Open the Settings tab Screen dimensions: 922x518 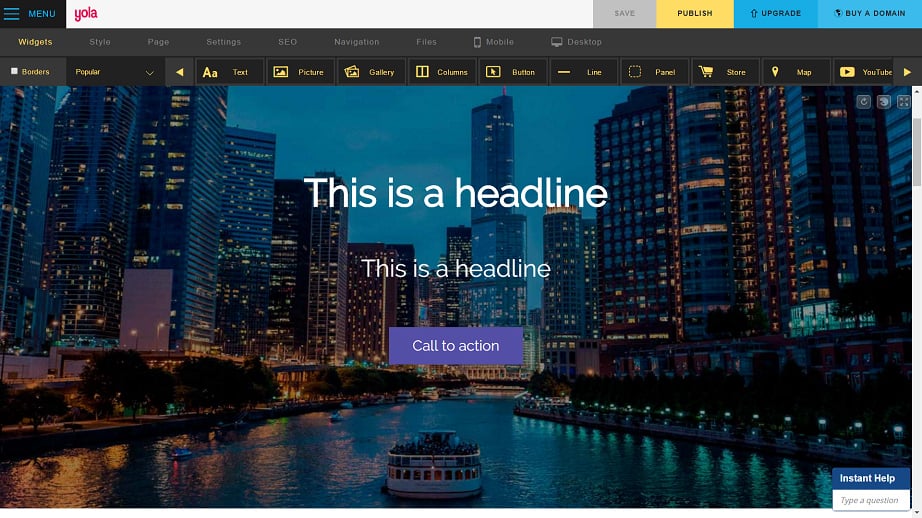click(x=223, y=42)
